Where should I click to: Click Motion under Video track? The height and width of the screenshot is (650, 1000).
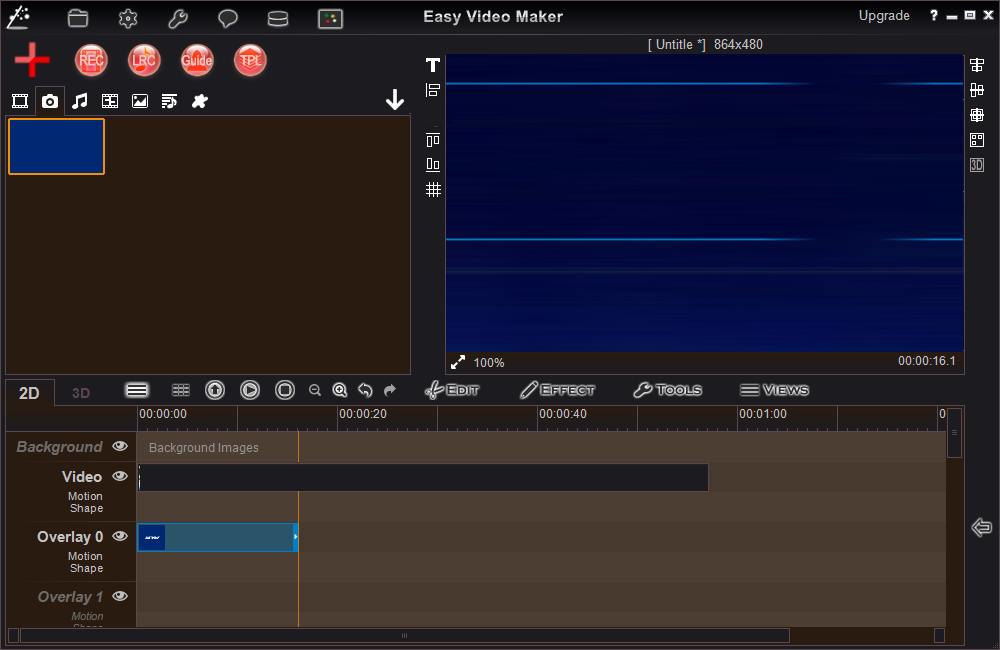85,496
